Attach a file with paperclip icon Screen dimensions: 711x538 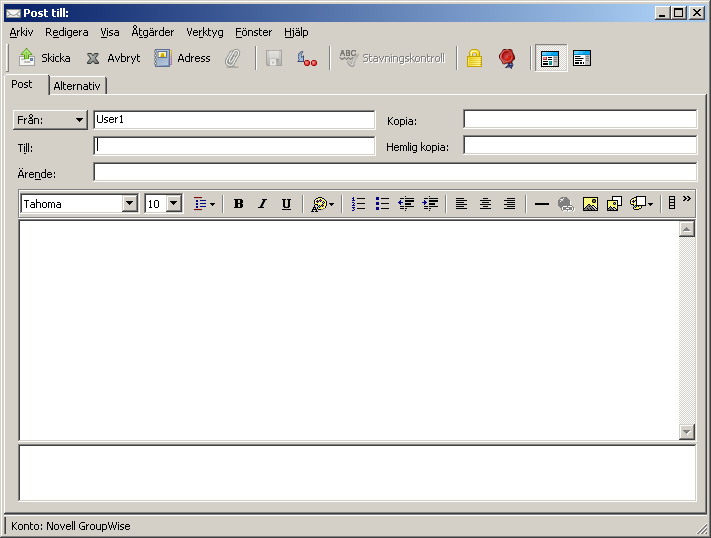point(233,58)
